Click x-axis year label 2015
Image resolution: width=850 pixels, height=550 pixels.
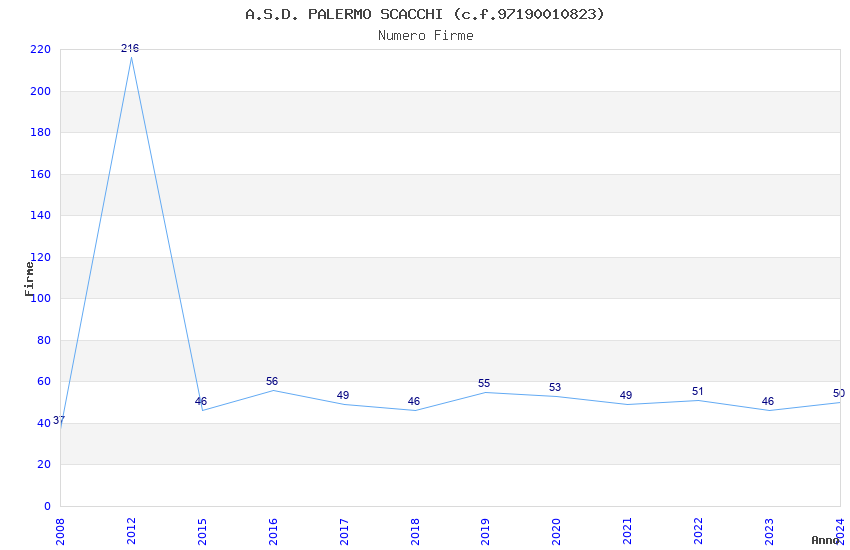click(x=202, y=532)
